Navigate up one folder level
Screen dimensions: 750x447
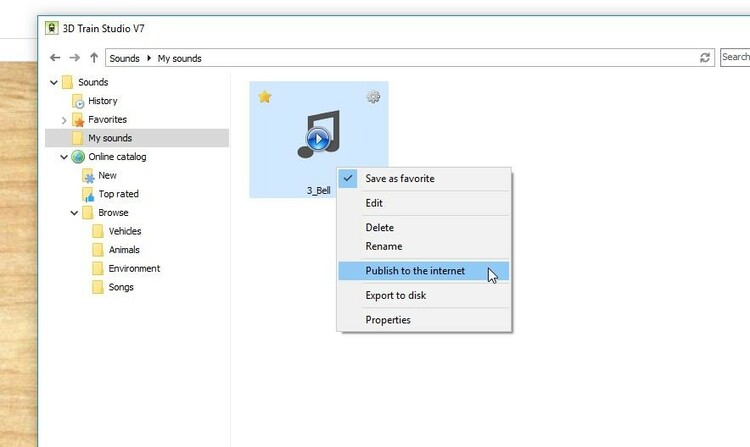click(94, 58)
